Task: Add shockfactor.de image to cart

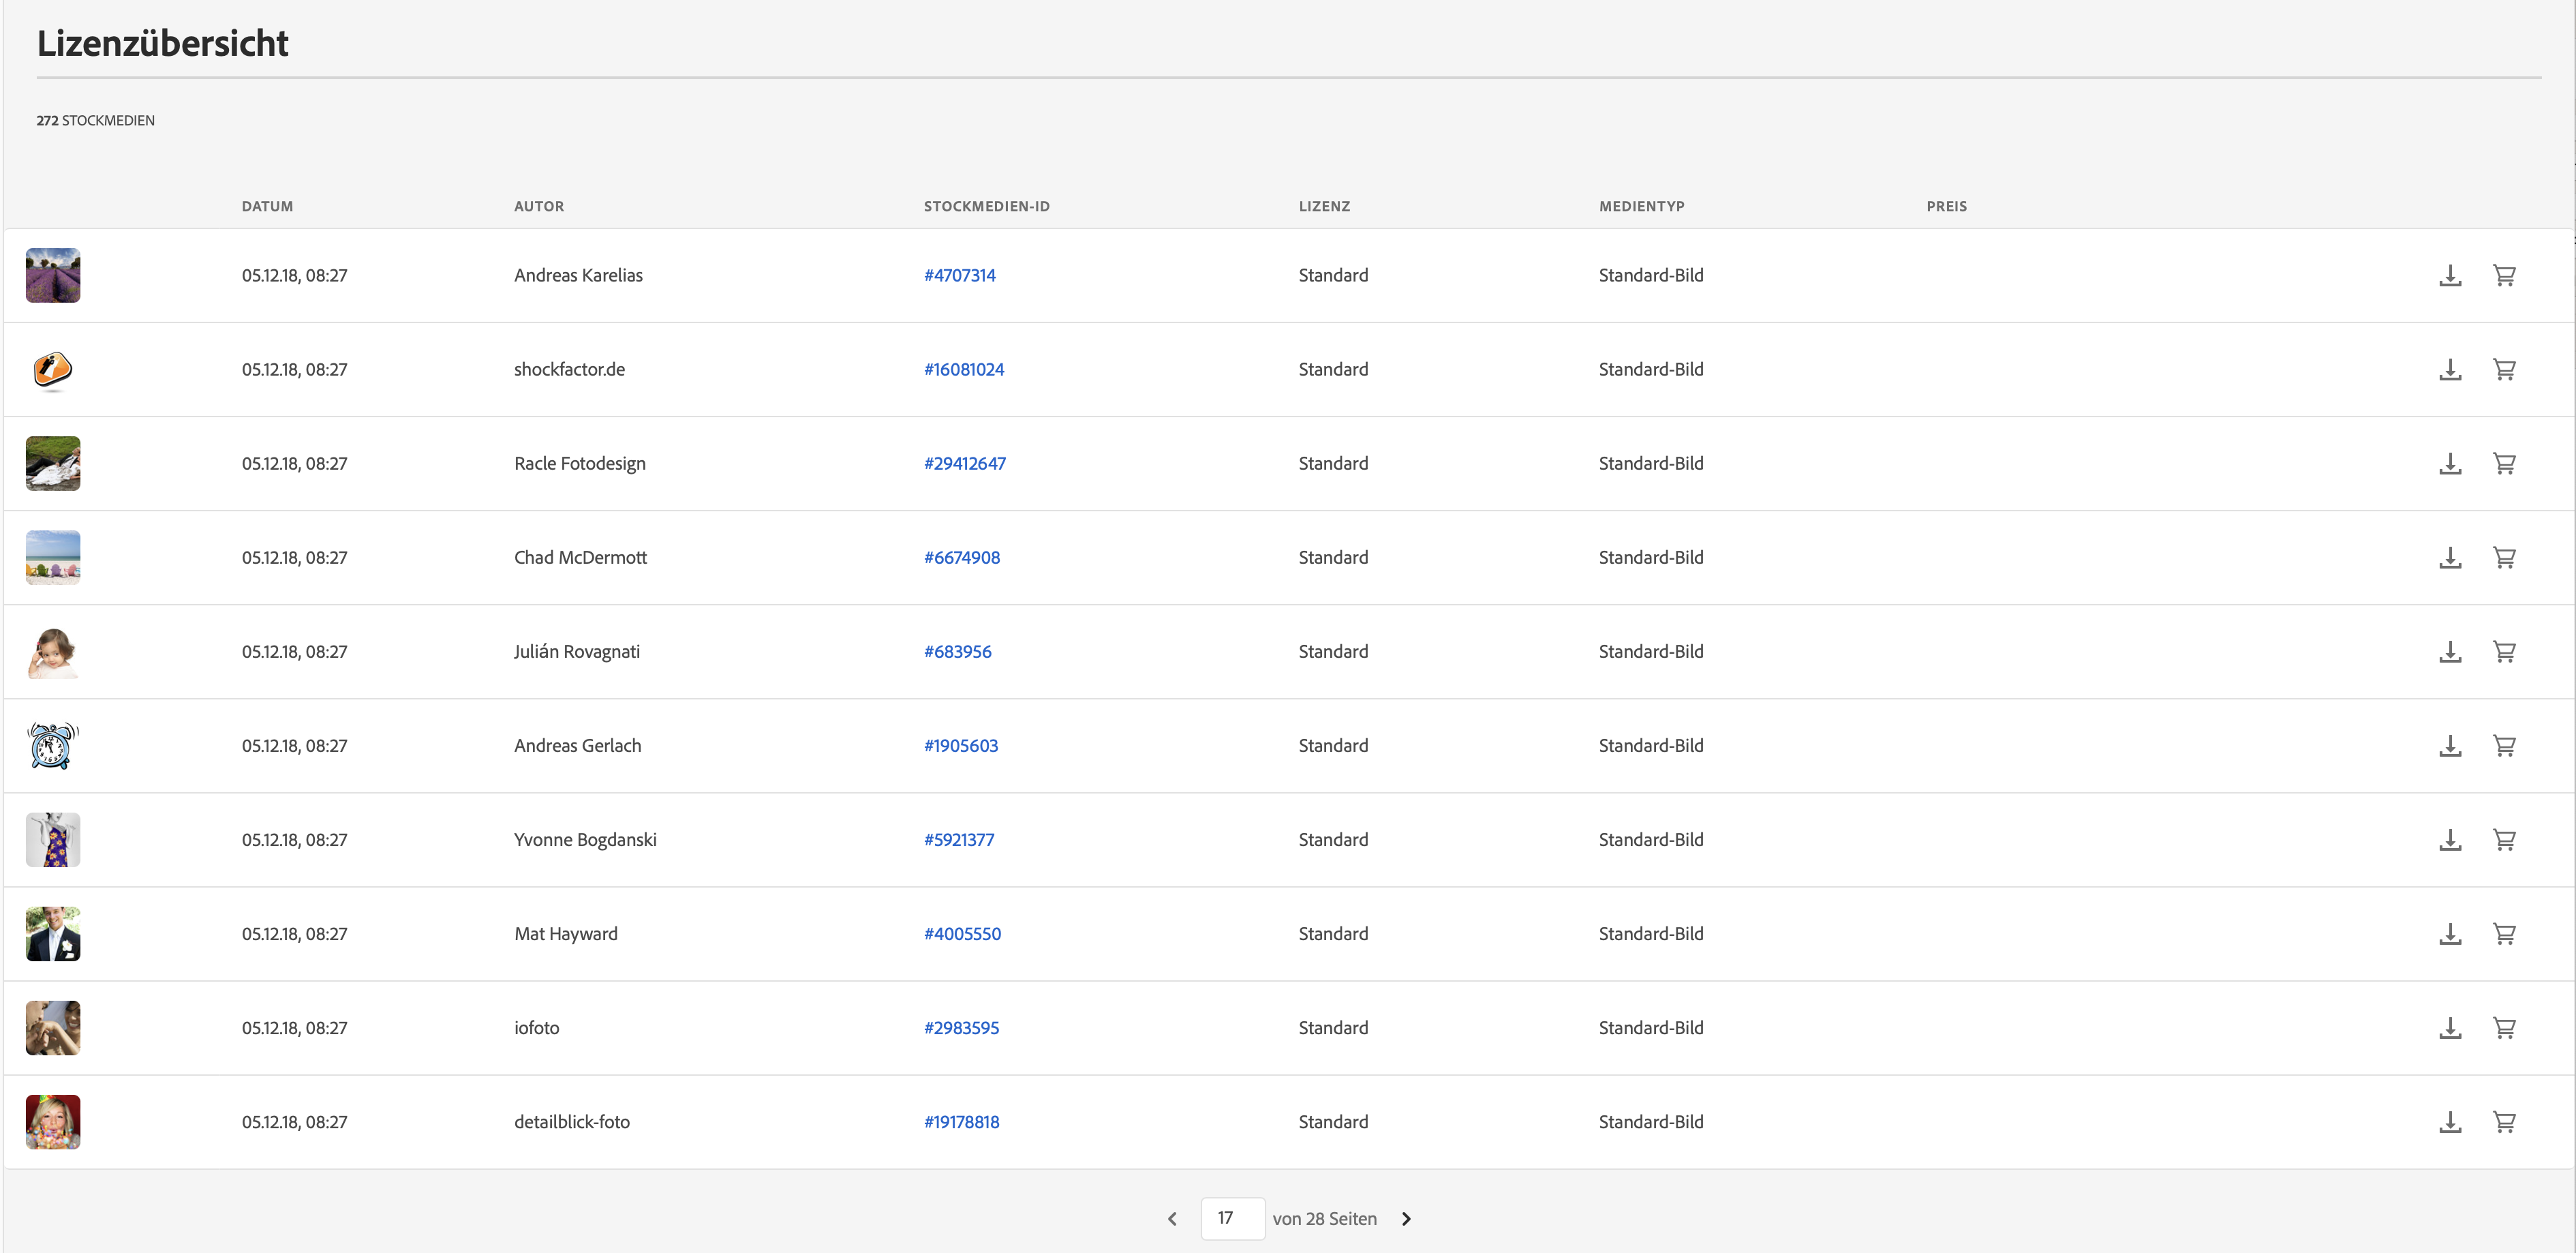Action: click(x=2503, y=369)
